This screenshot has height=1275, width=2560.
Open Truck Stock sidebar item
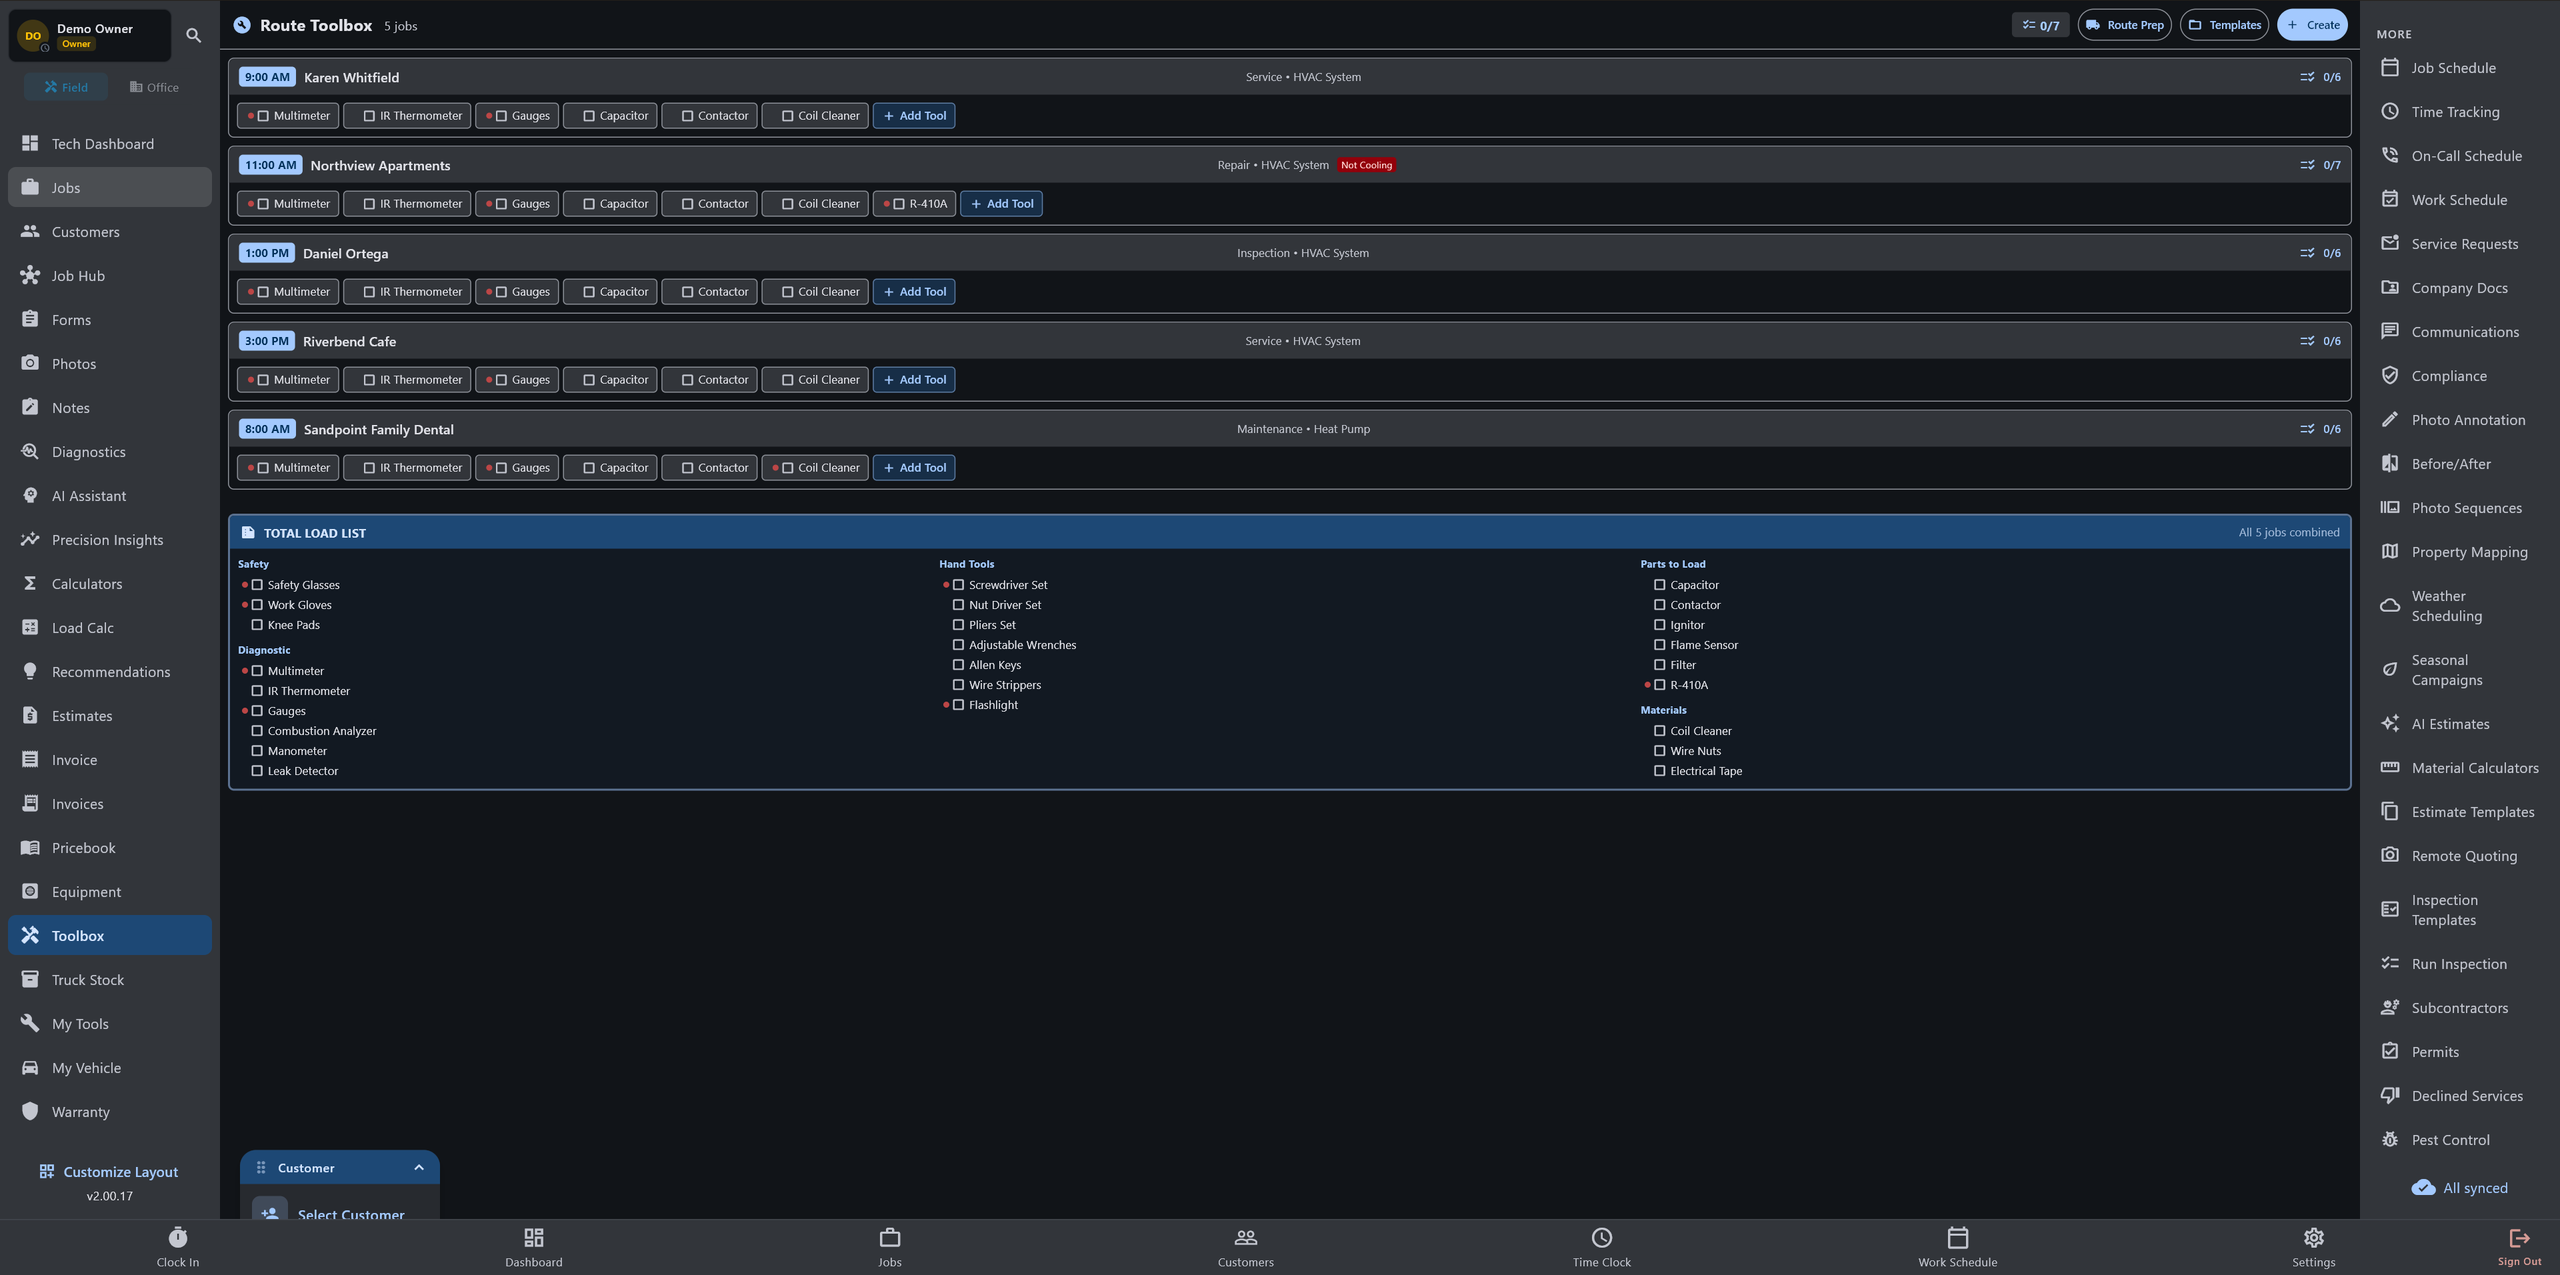point(110,979)
